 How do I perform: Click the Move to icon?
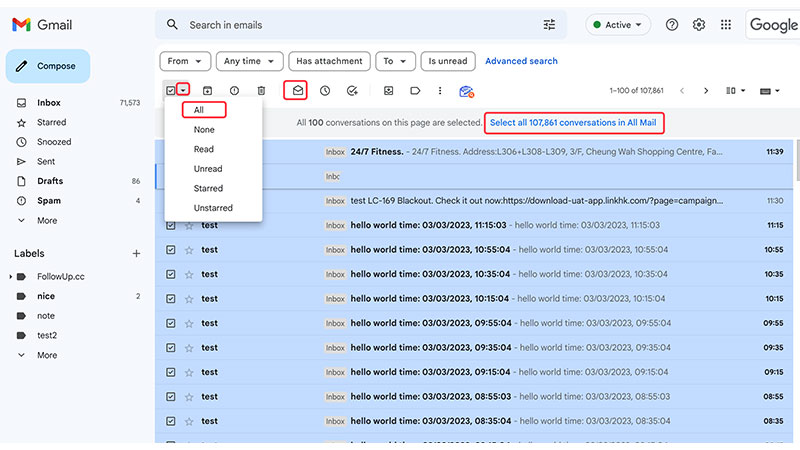388,91
